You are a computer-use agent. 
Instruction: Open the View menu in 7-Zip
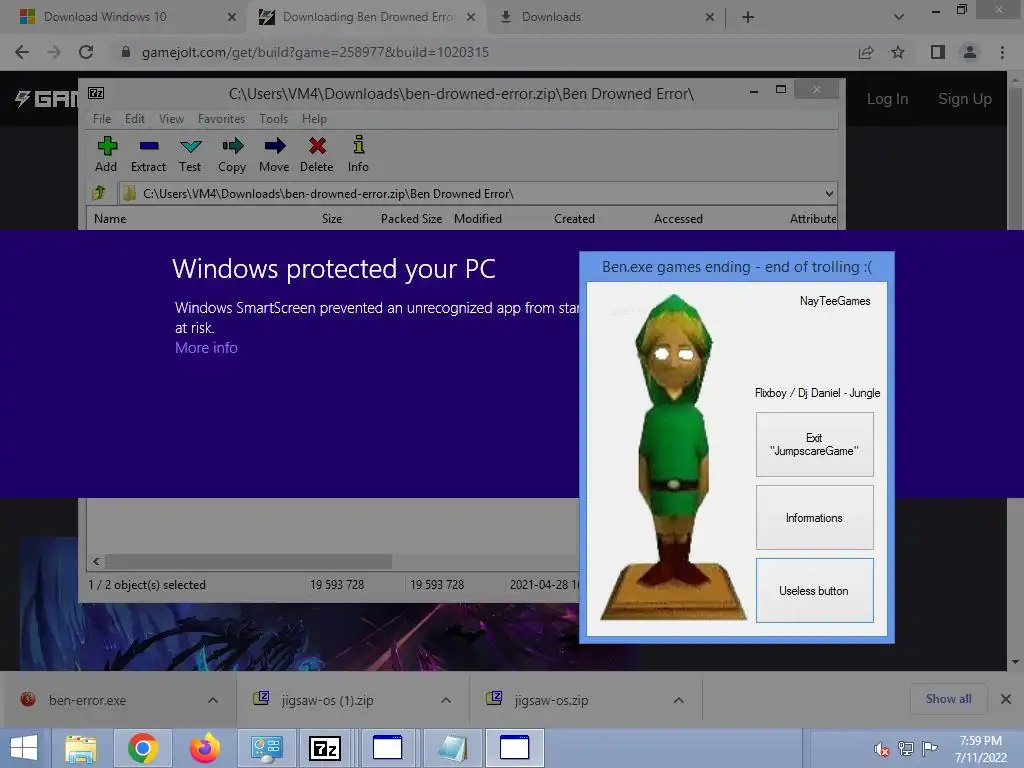[x=171, y=119]
